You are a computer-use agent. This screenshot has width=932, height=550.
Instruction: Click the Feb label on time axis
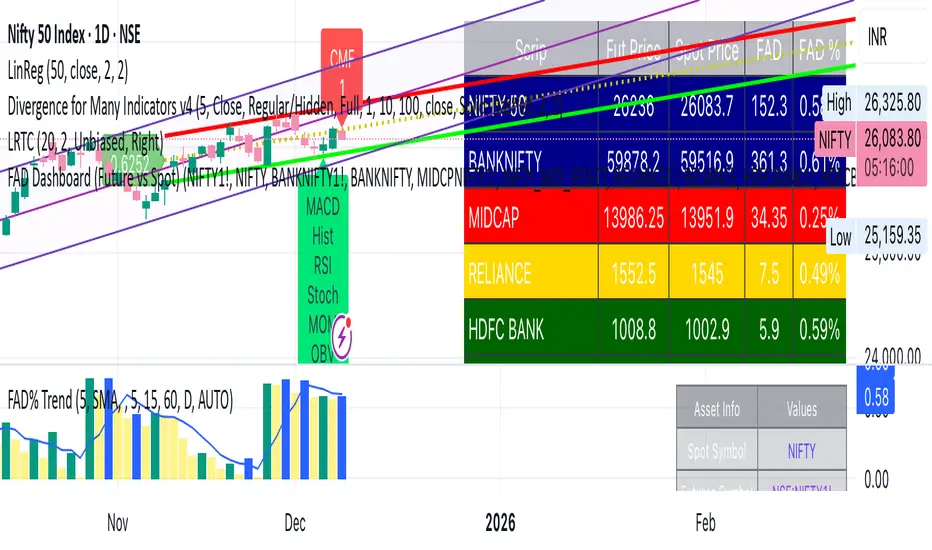tap(706, 523)
